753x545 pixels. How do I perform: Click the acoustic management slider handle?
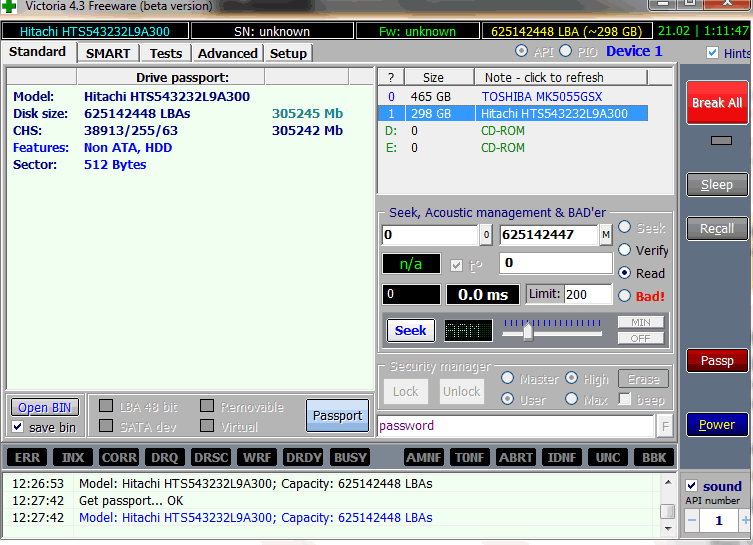(x=528, y=332)
